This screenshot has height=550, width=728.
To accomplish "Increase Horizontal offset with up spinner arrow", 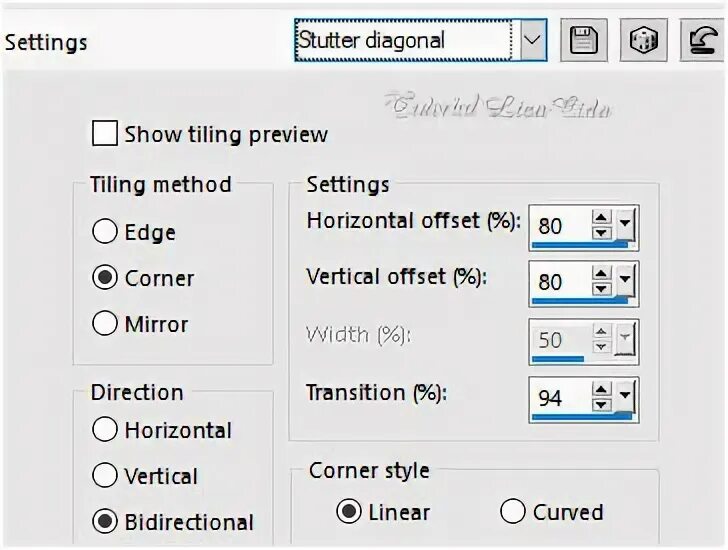I will click(x=601, y=217).
